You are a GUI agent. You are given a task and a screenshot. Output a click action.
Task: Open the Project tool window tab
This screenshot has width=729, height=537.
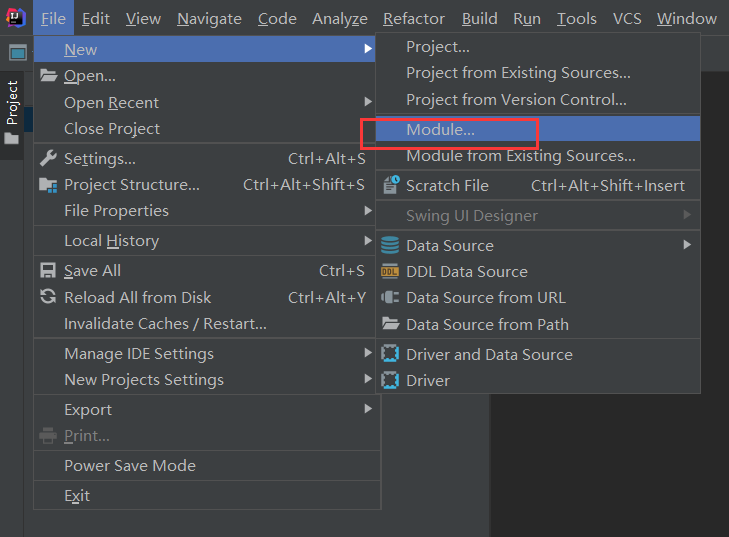click(12, 102)
